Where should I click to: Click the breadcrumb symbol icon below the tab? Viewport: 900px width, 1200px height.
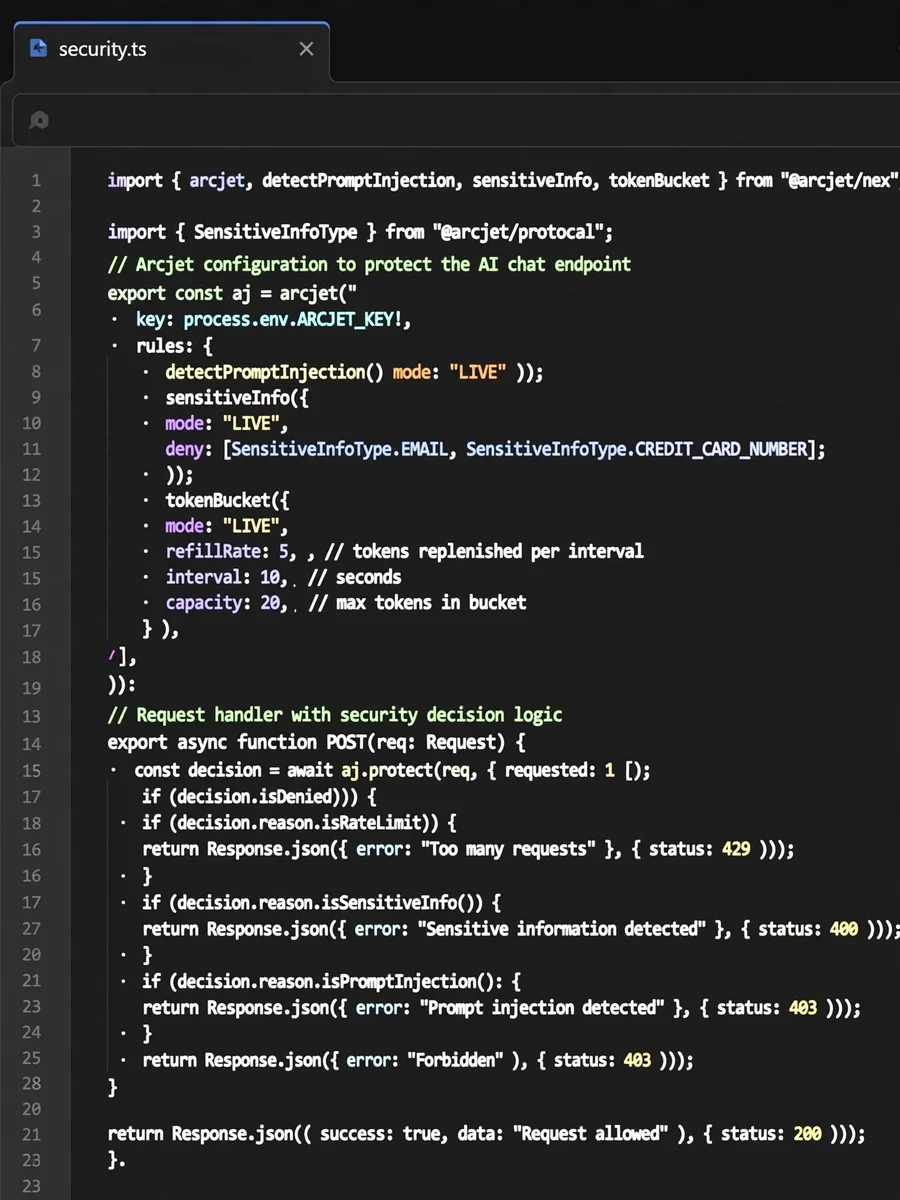(x=39, y=120)
